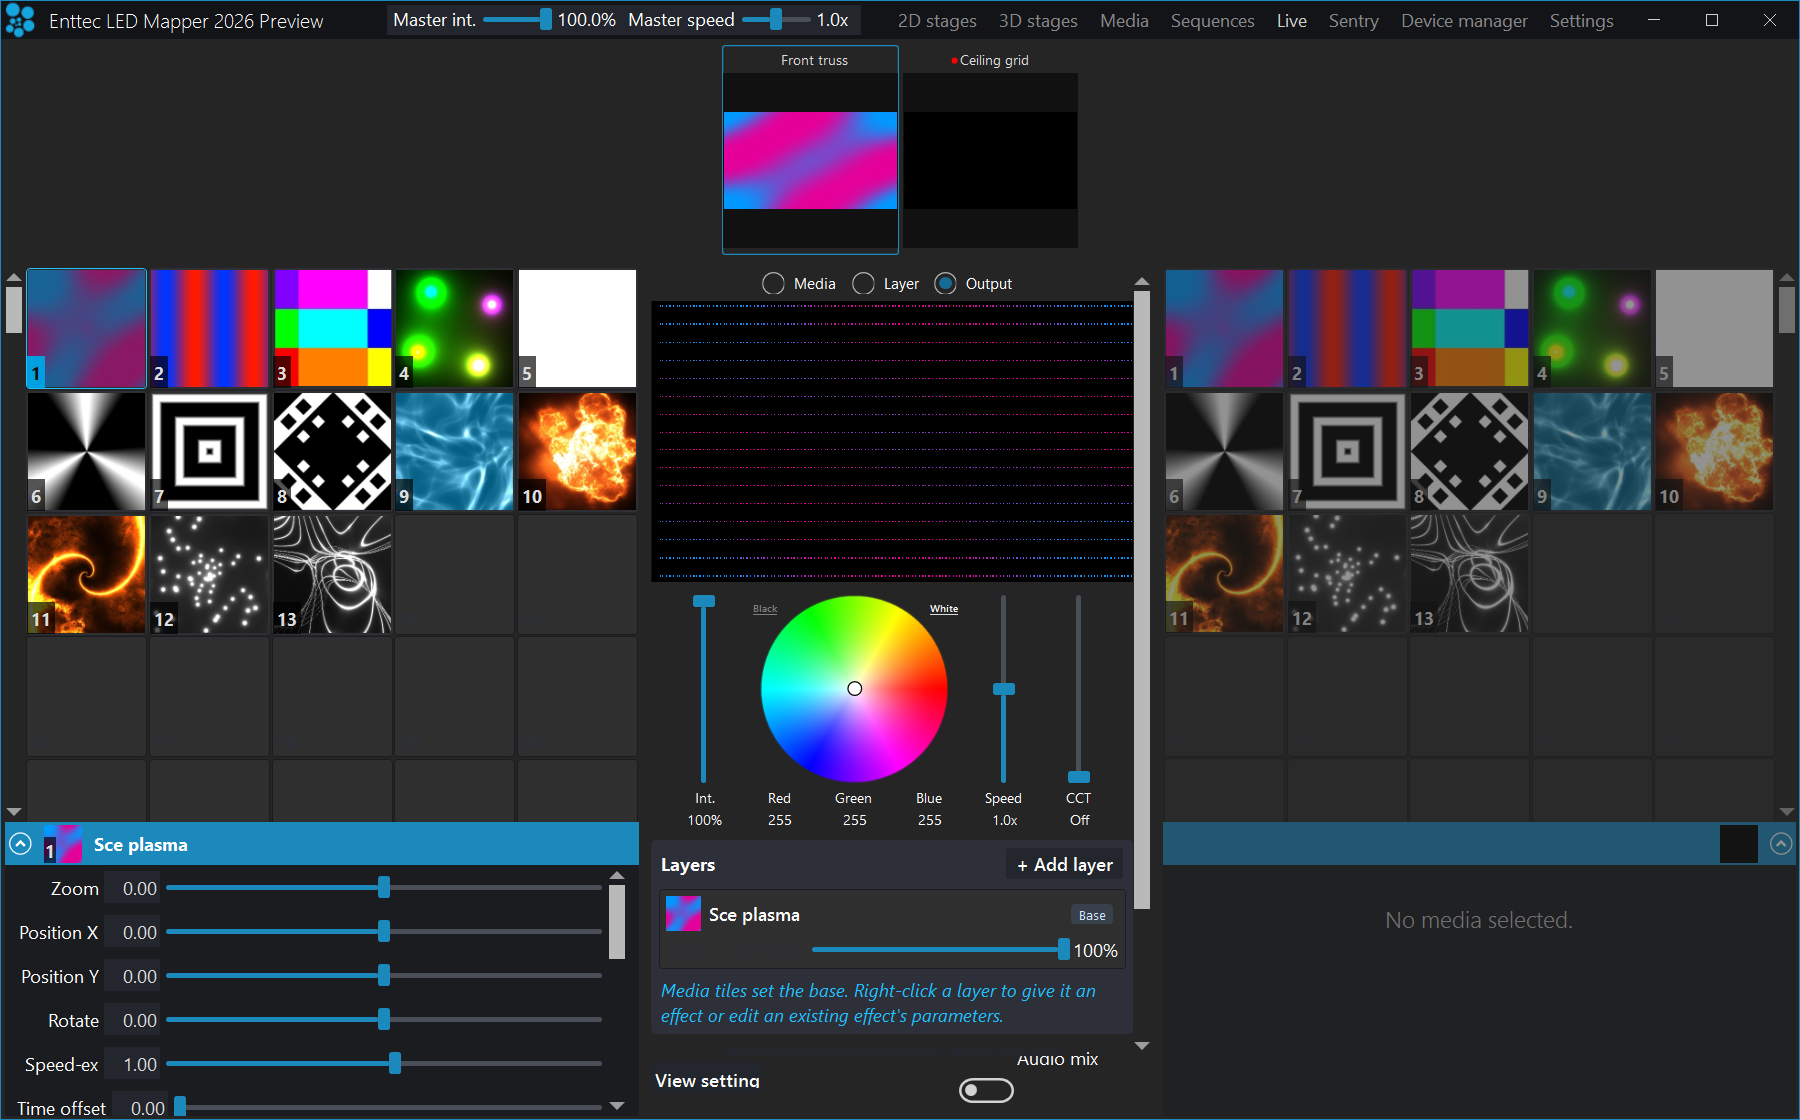Click the parameters list scroll-down arrow
The height and width of the screenshot is (1120, 1800).
(617, 1106)
